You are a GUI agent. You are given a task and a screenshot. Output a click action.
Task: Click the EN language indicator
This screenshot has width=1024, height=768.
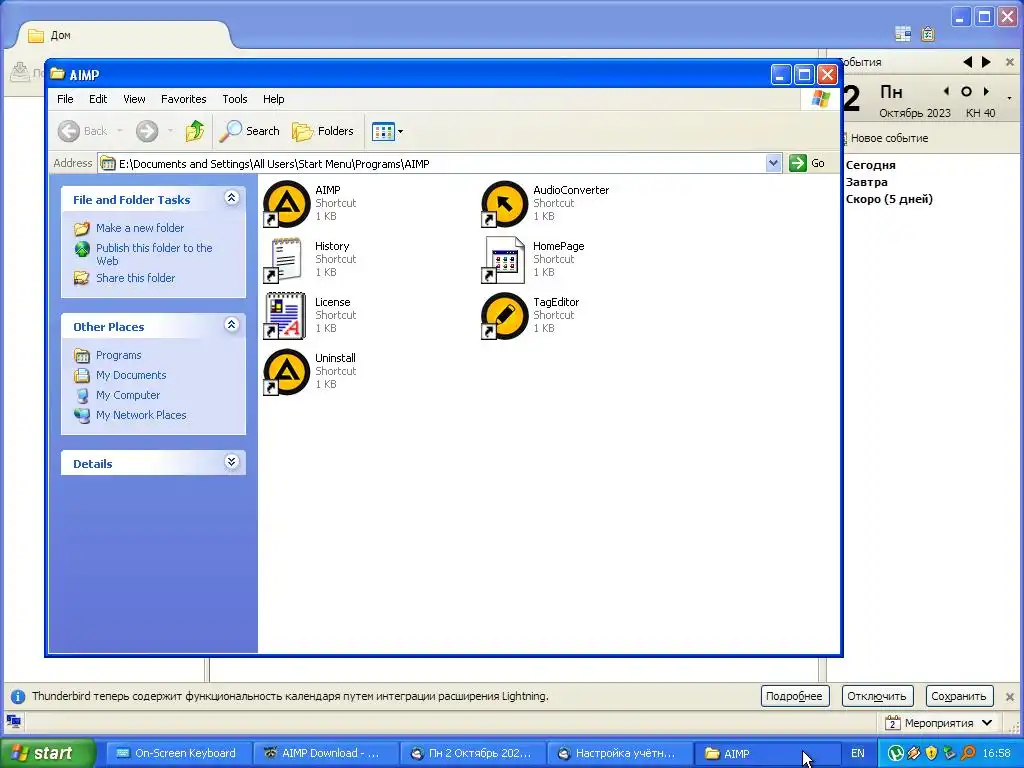[x=857, y=754]
